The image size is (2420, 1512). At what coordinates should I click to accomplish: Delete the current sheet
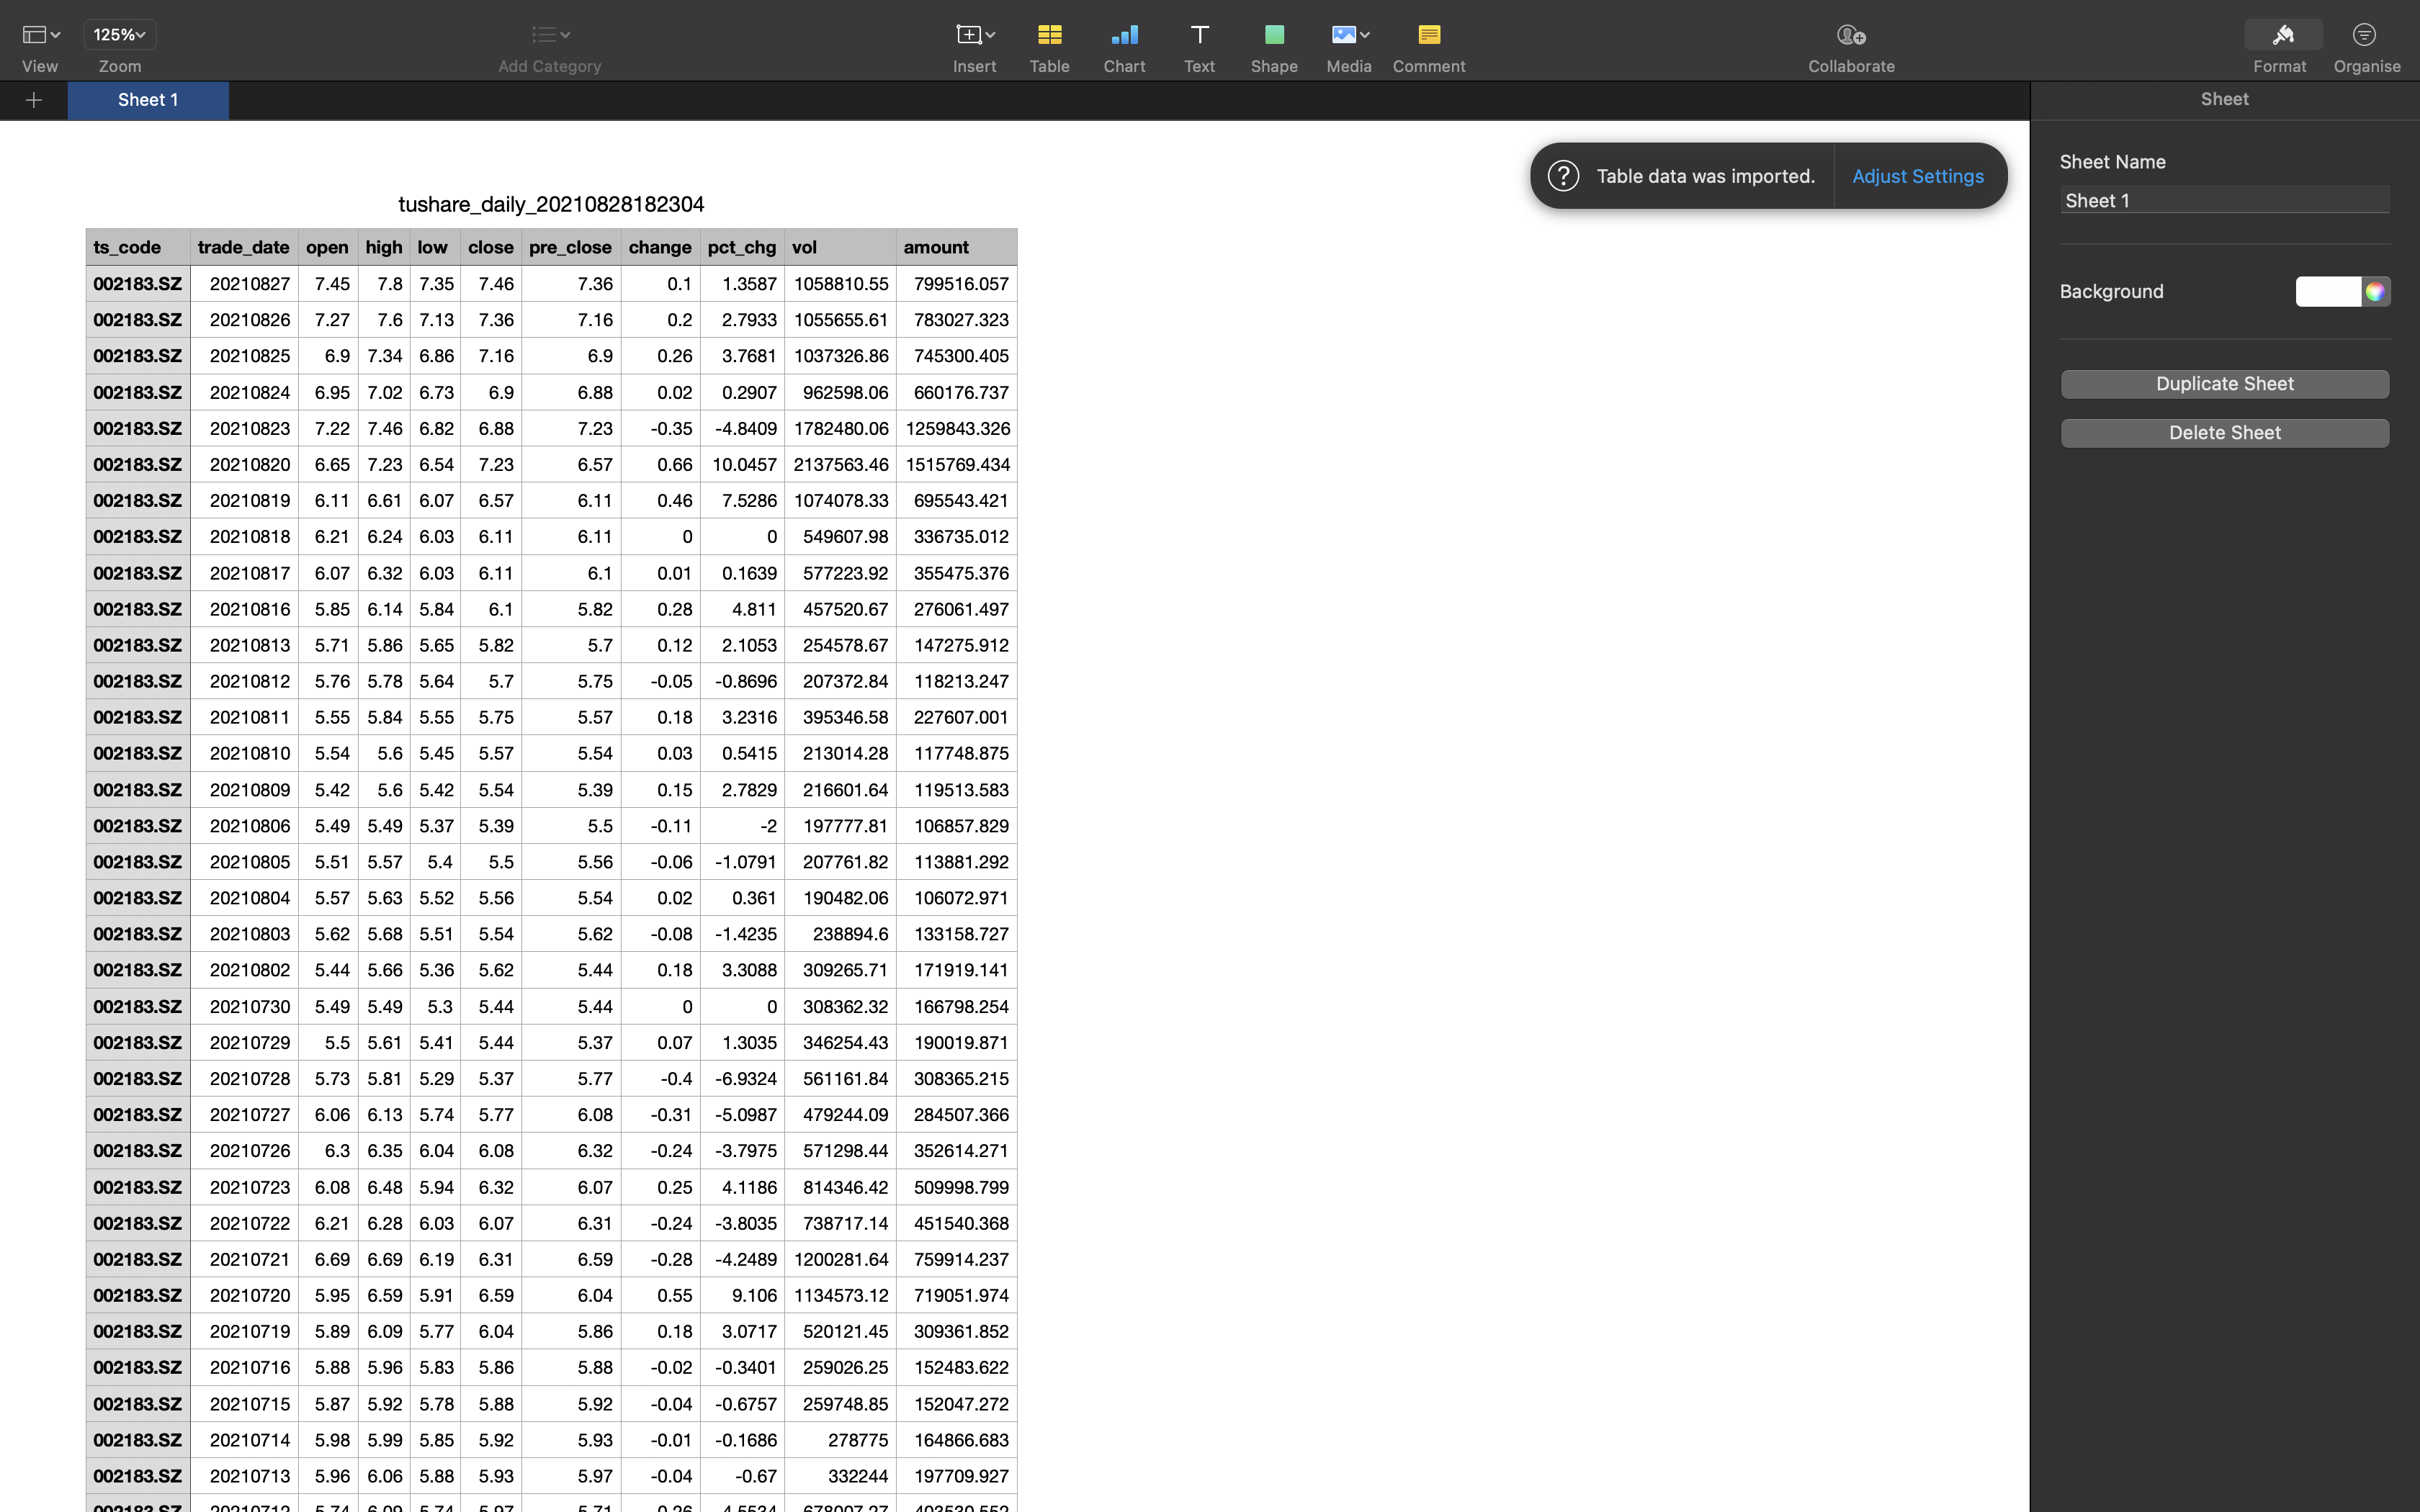[x=2224, y=432]
